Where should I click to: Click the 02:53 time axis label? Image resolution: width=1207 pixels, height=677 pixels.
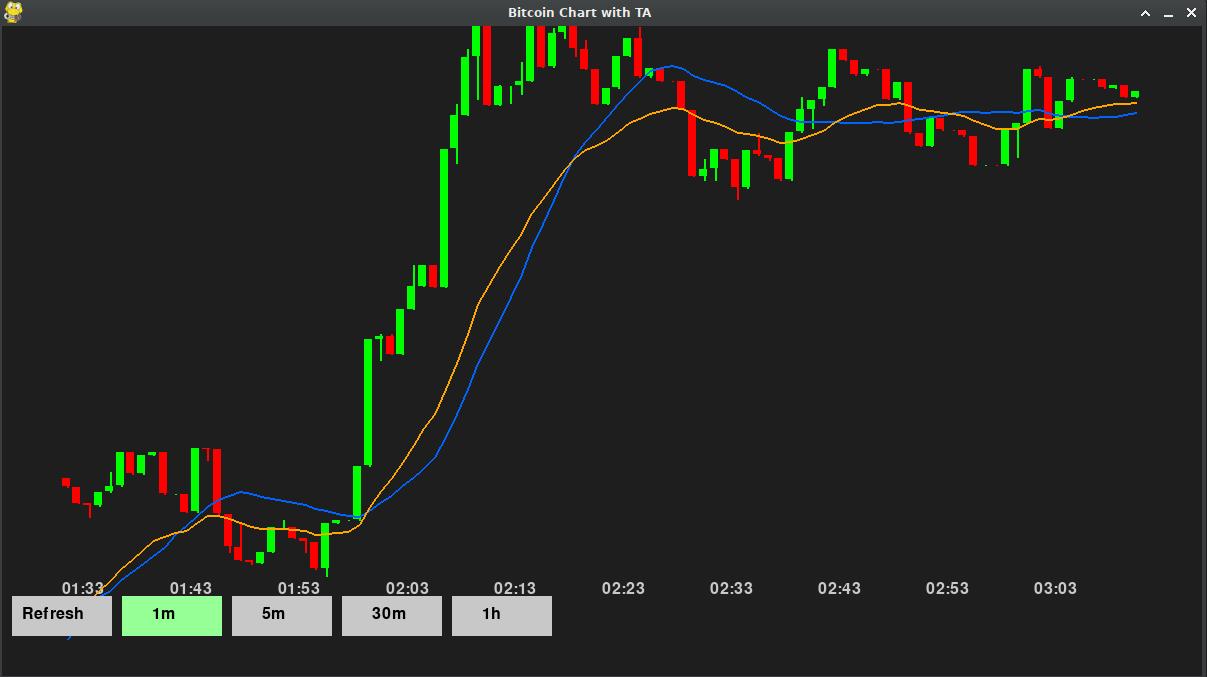(947, 588)
